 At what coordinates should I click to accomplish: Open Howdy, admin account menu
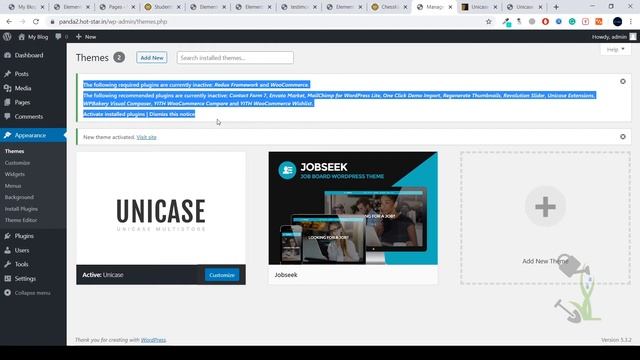[614, 37]
